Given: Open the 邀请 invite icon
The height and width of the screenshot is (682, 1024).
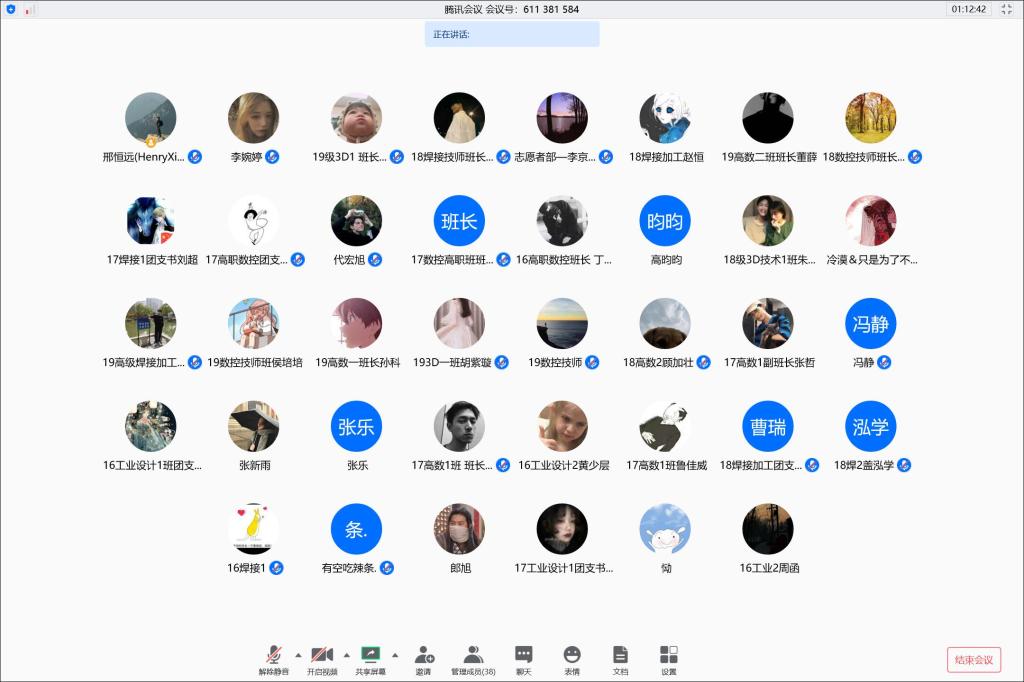Looking at the screenshot, I should [424, 660].
